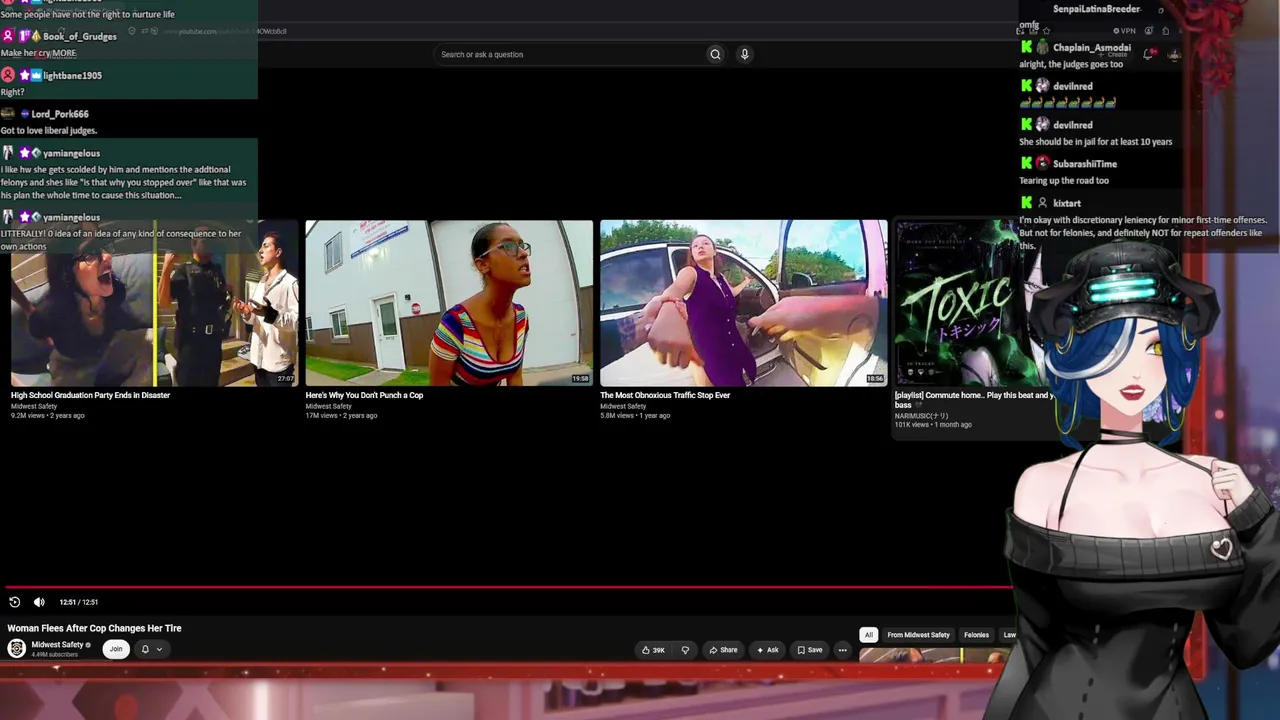Open "High School Graduation Party Ends in Disaster" thumbnail
This screenshot has height=720, width=1280.
pyautogui.click(x=154, y=303)
